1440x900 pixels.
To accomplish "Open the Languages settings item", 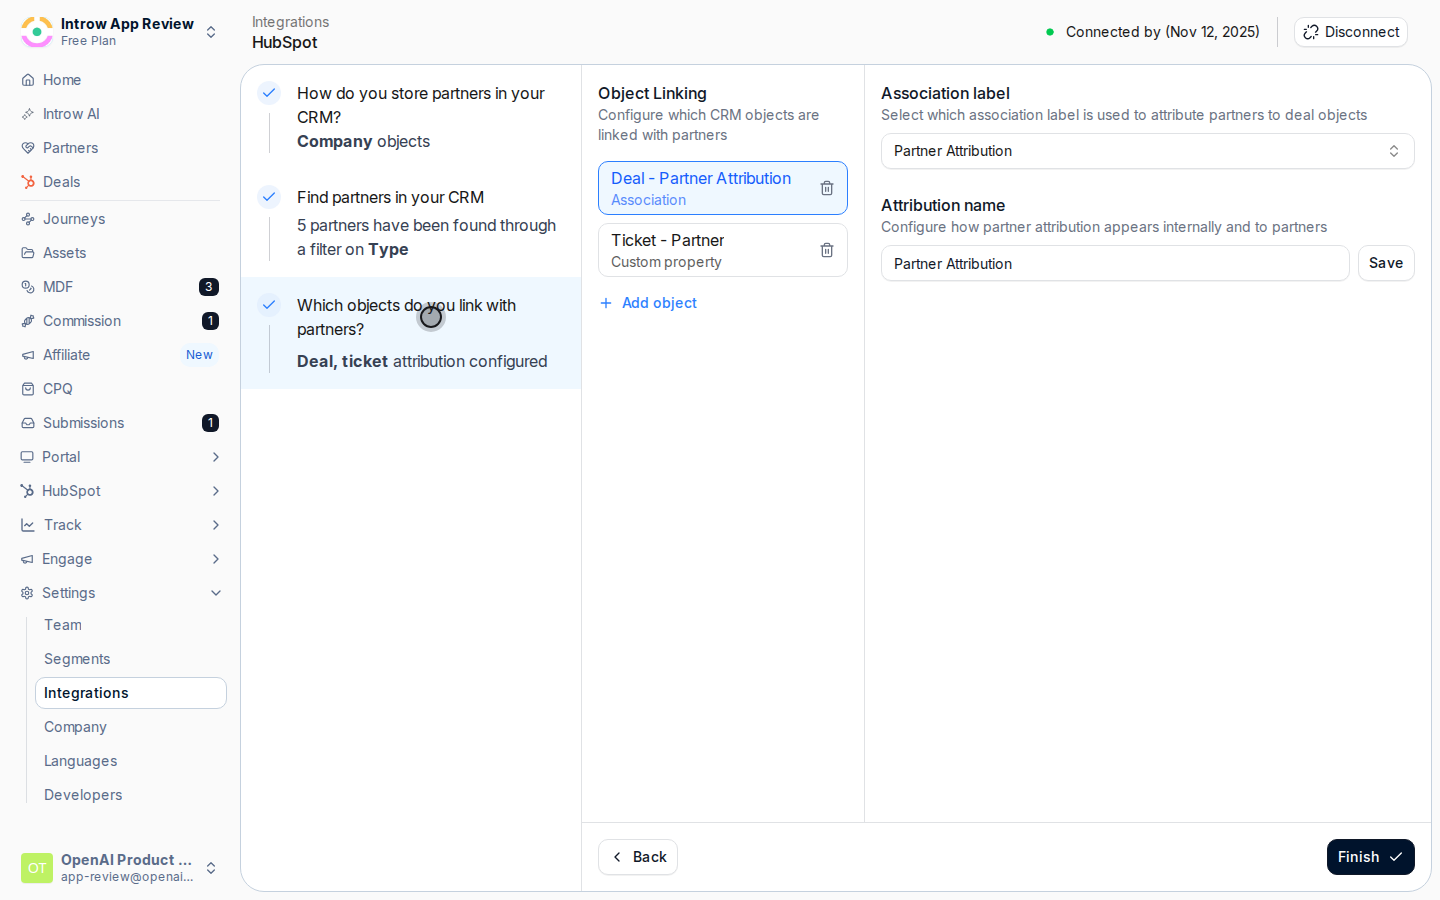I will click(x=131, y=761).
